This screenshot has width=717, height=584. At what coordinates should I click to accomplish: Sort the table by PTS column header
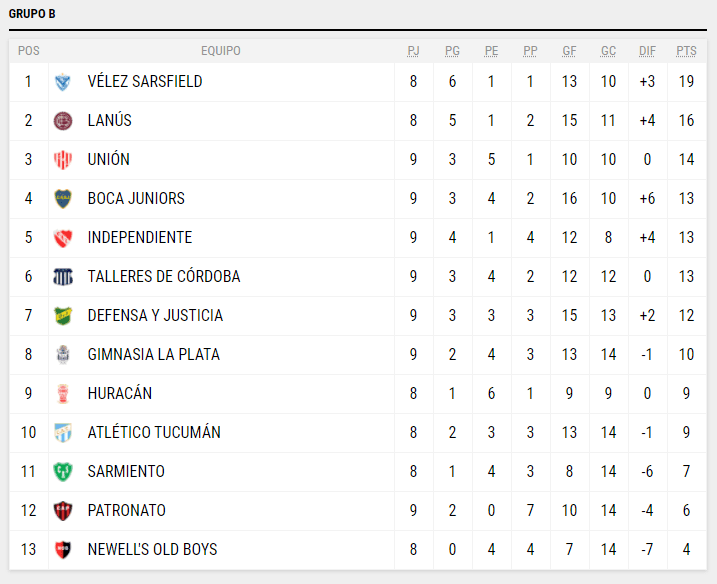pos(686,51)
